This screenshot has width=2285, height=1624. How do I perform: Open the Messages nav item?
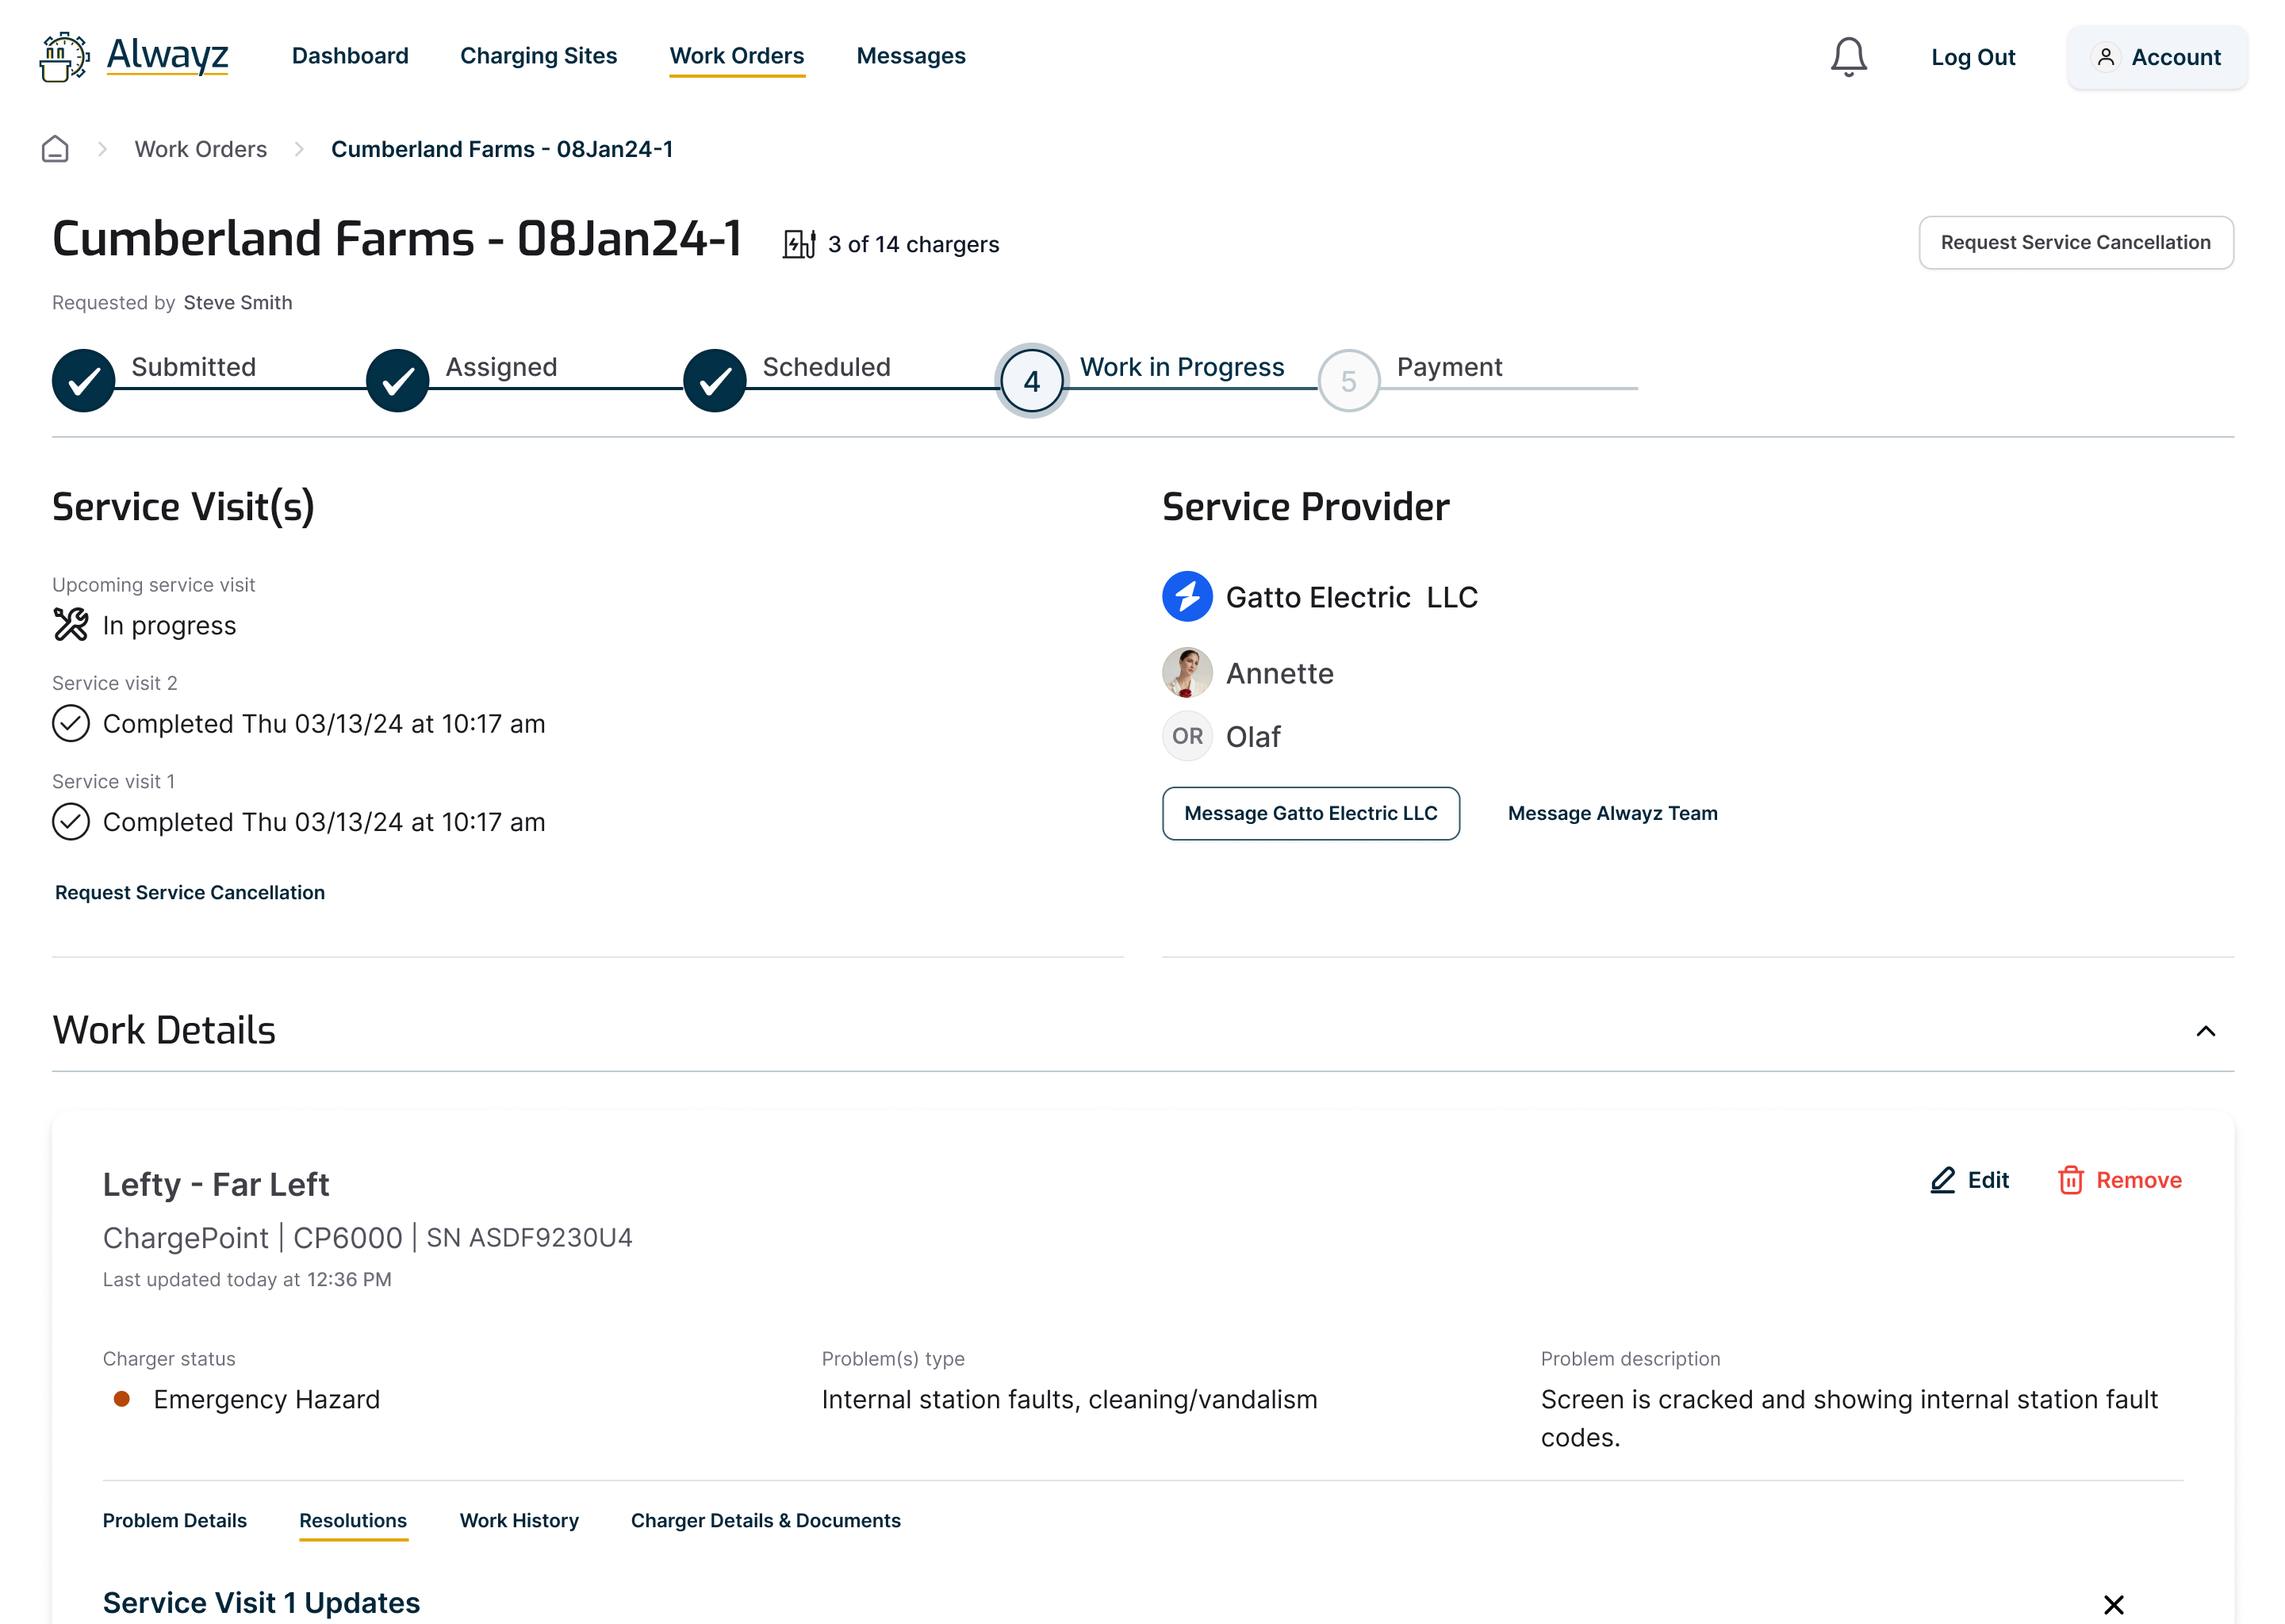point(911,56)
